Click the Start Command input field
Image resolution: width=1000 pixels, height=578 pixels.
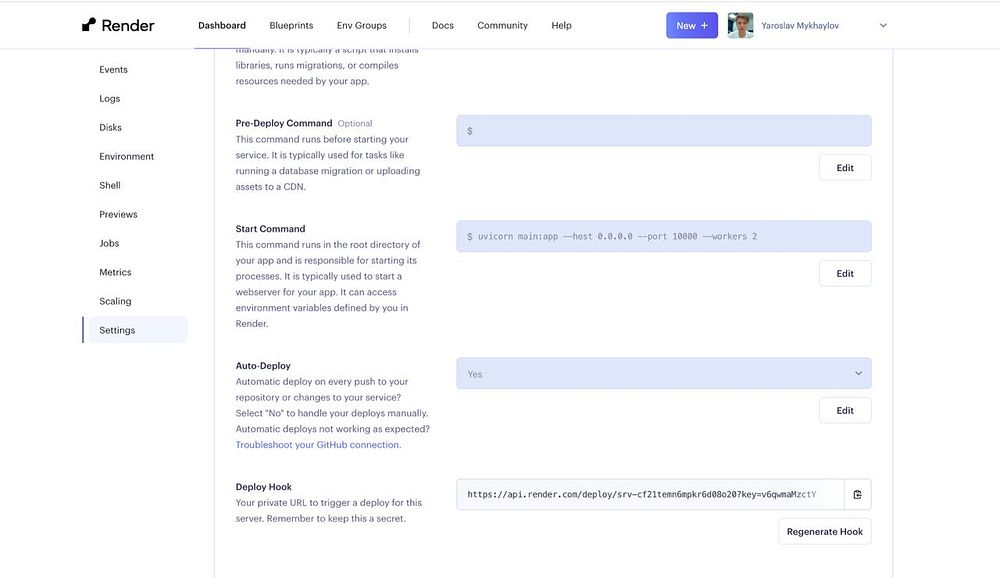tap(664, 237)
